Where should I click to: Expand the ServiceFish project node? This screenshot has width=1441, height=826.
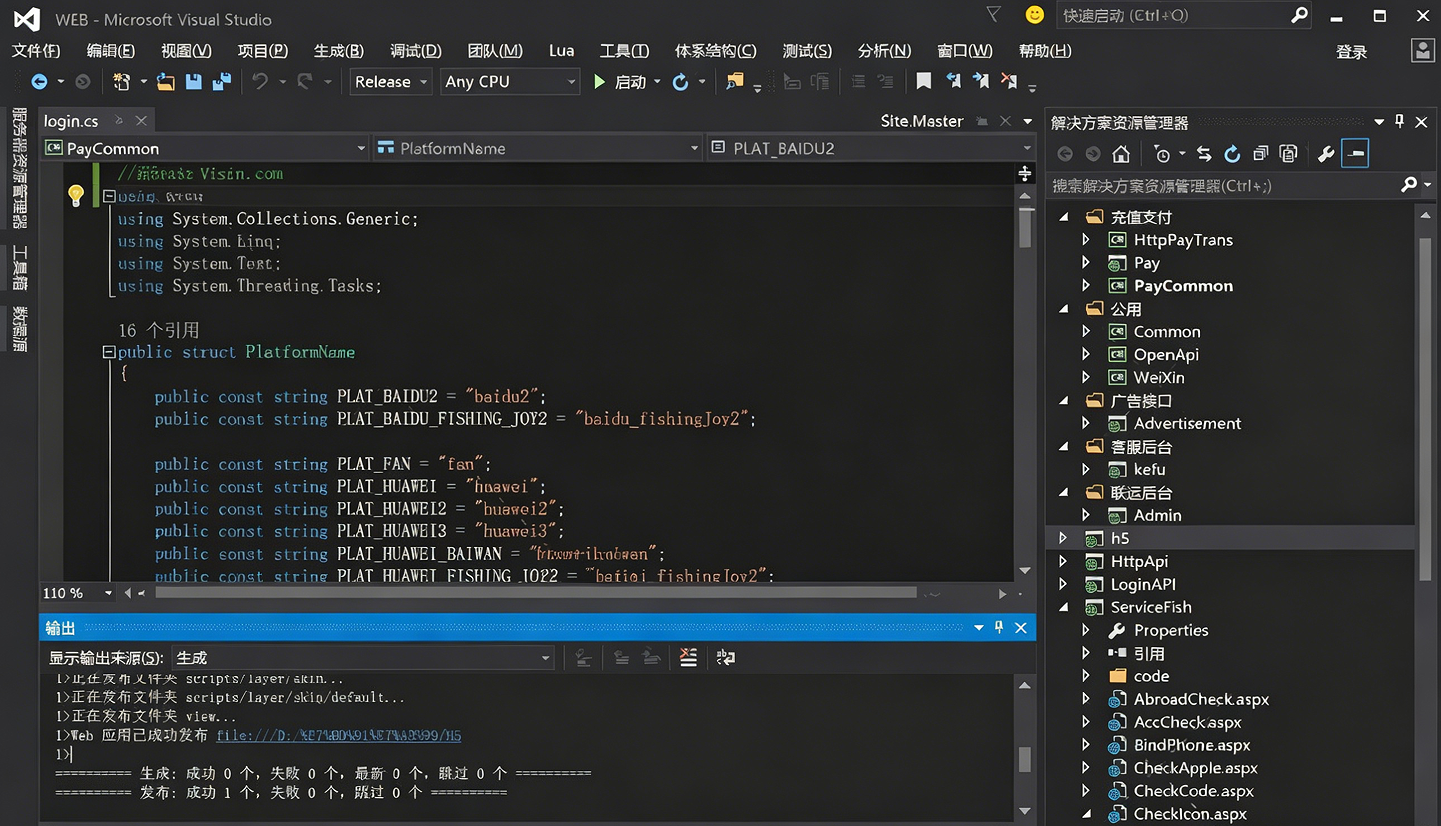[1064, 607]
